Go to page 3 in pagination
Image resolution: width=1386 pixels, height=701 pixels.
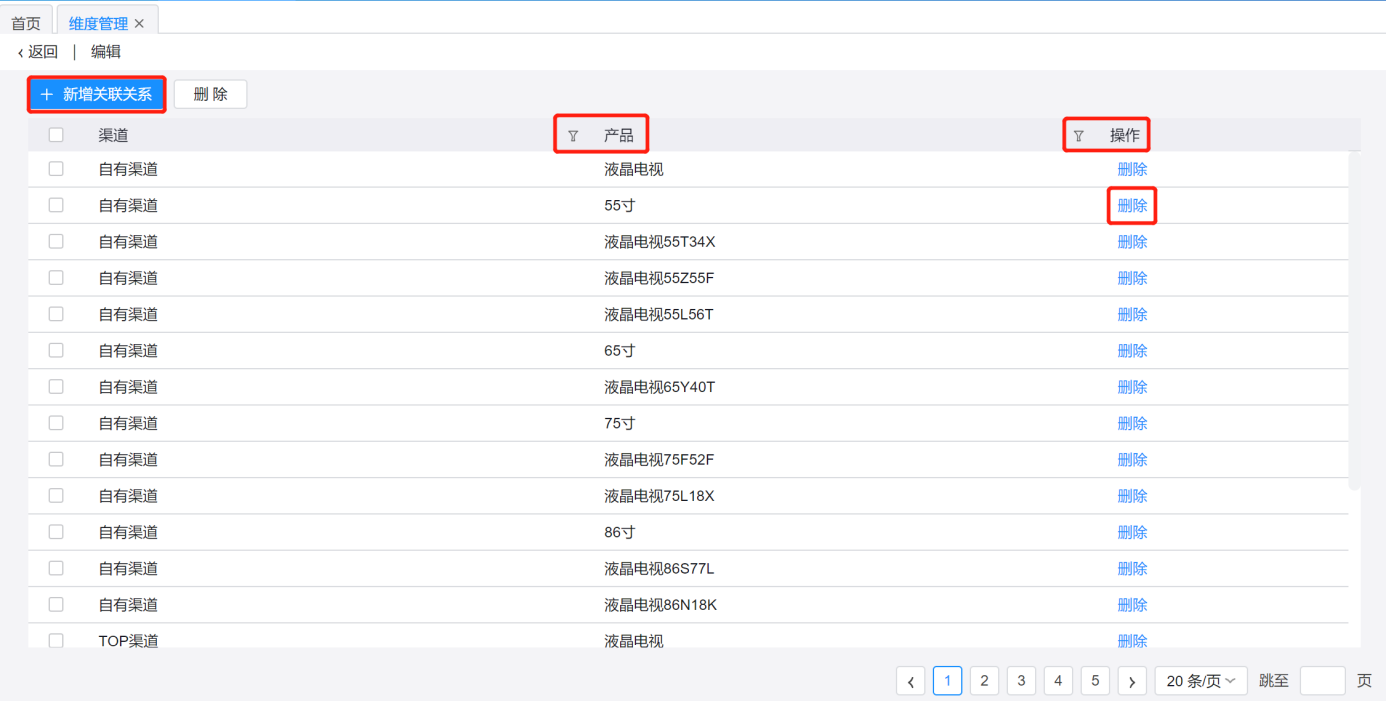[1021, 681]
